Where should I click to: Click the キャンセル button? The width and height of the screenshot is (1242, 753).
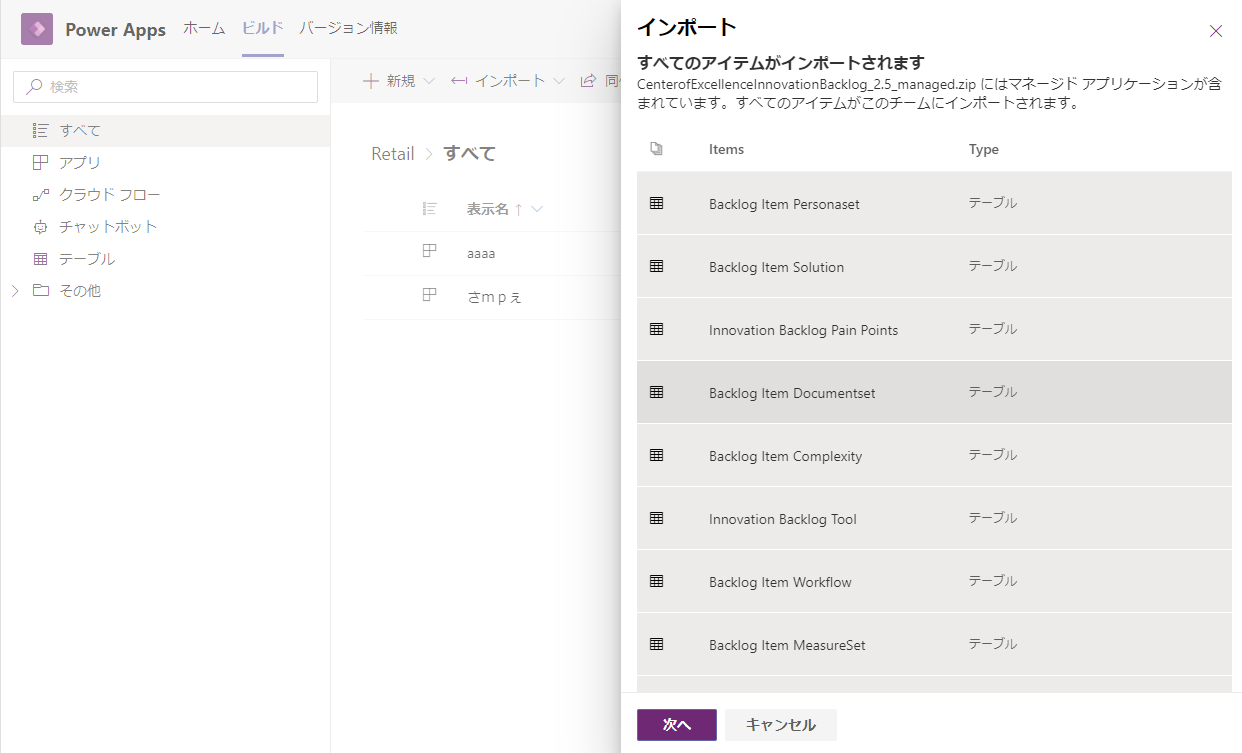pos(780,725)
